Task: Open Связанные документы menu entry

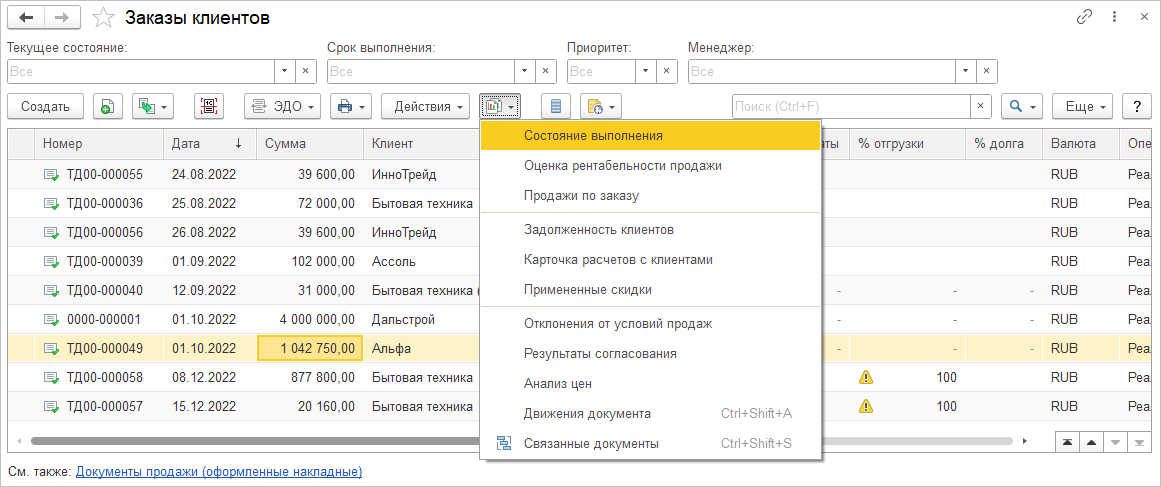Action: click(591, 443)
